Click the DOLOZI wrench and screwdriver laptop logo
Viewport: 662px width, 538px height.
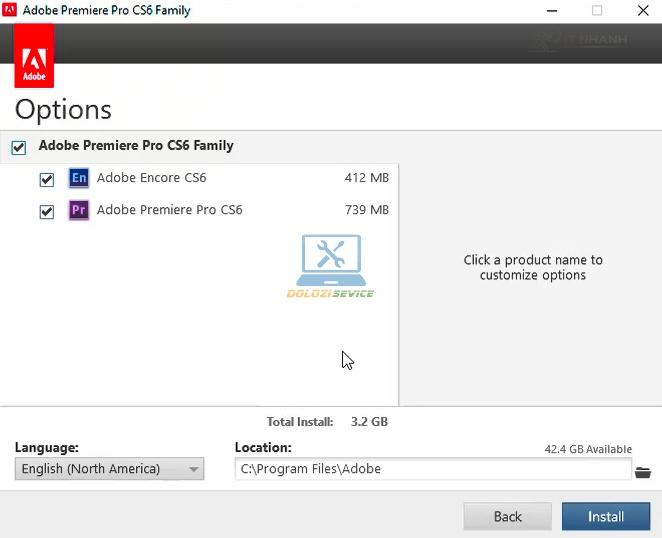click(x=330, y=262)
